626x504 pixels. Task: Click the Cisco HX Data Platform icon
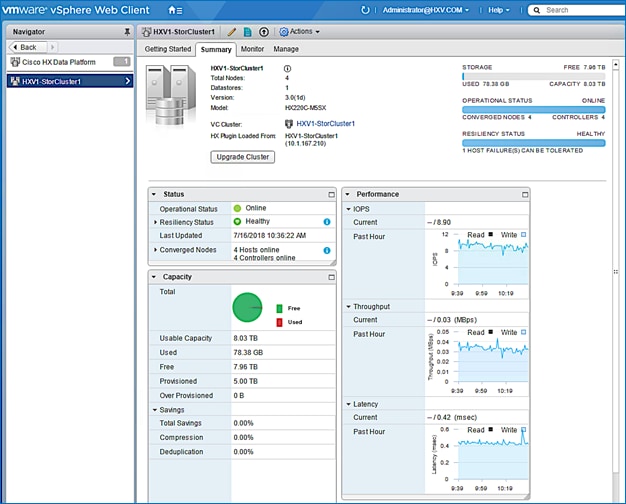tap(15, 62)
